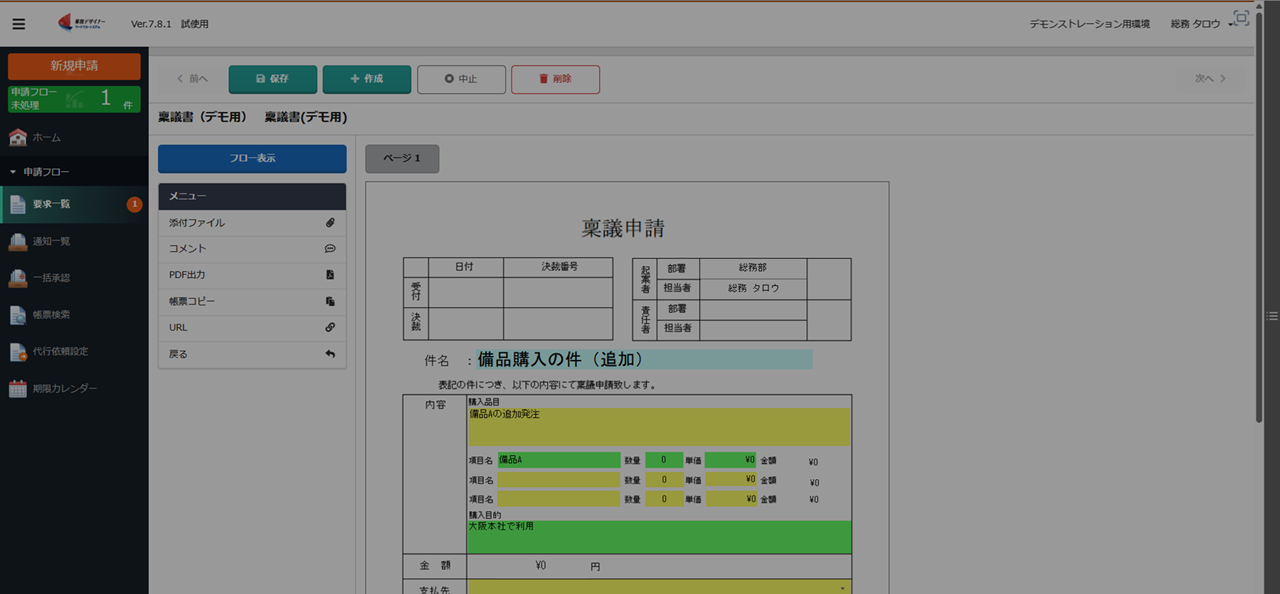Select 戻る menu entry
The image size is (1280, 594).
tap(252, 354)
